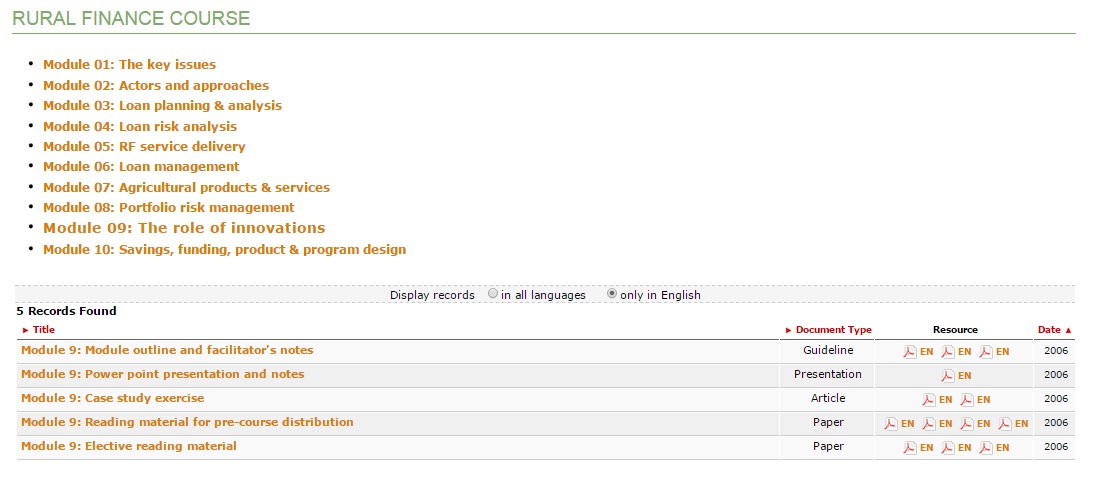Screen dimensions: 1094x493
Task: Go to Module 01: The key issues
Action: (x=129, y=65)
